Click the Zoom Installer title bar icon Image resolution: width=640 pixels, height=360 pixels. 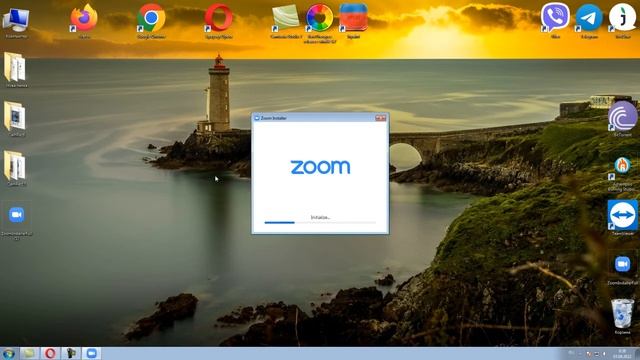(x=257, y=118)
